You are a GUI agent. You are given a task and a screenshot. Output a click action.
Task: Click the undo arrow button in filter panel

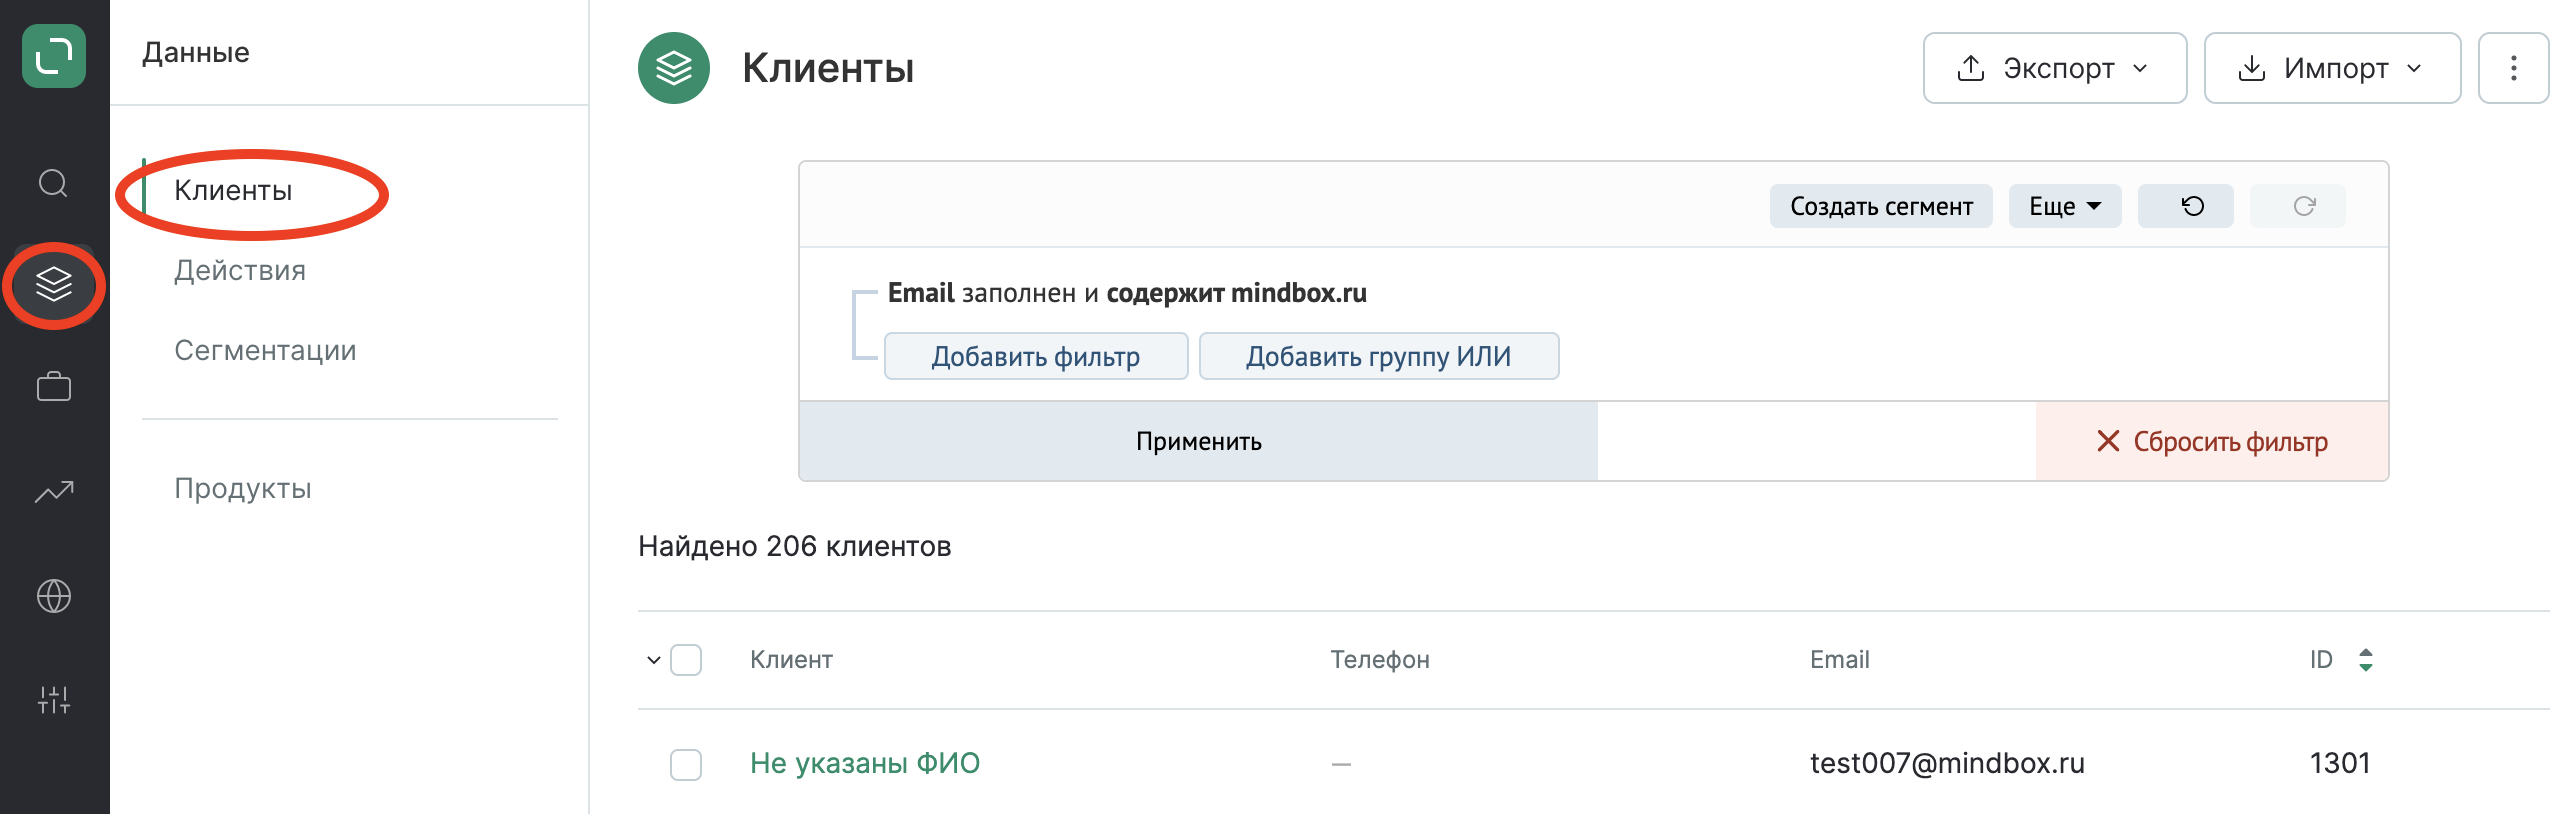(x=2185, y=206)
